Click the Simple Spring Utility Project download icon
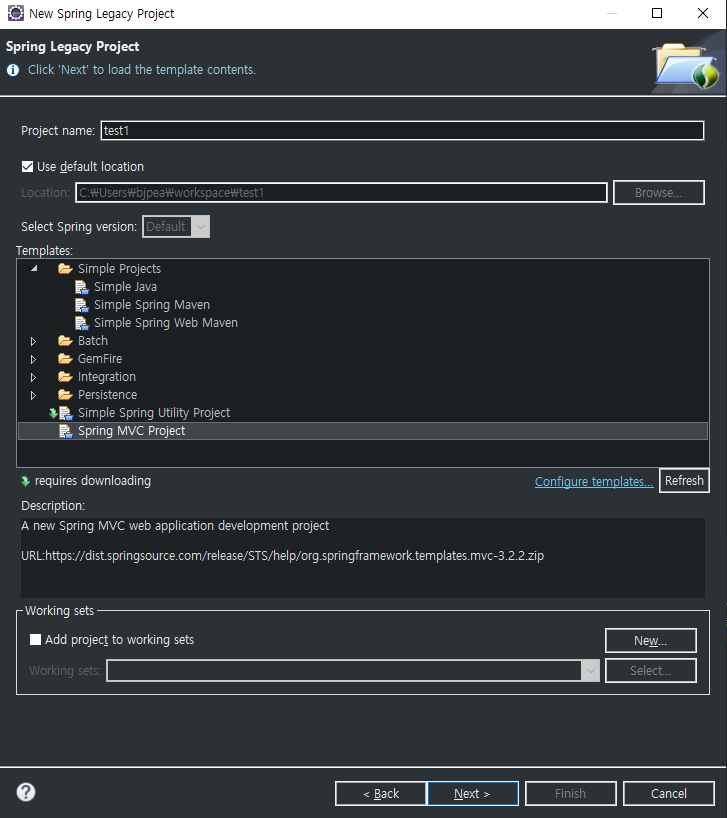727x818 pixels. click(53, 413)
